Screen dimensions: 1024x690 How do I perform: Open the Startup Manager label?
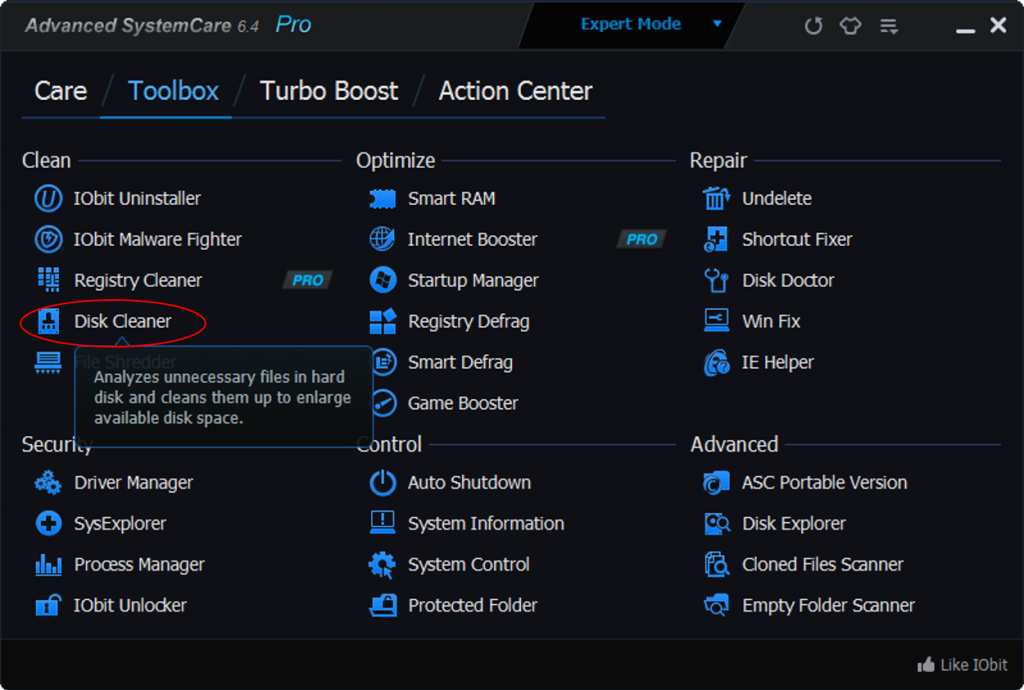(x=473, y=281)
